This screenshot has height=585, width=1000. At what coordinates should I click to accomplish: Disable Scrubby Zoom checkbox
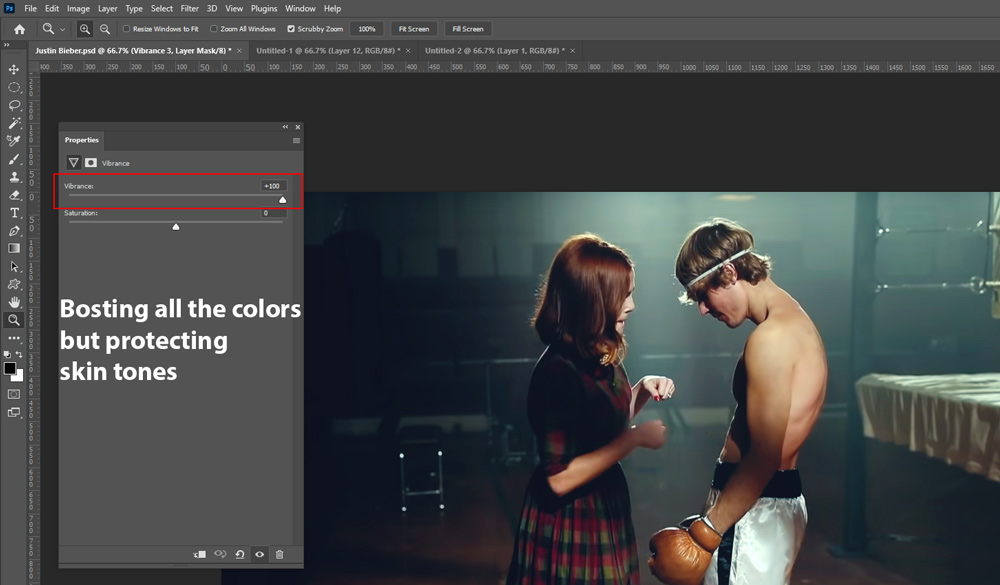(291, 29)
